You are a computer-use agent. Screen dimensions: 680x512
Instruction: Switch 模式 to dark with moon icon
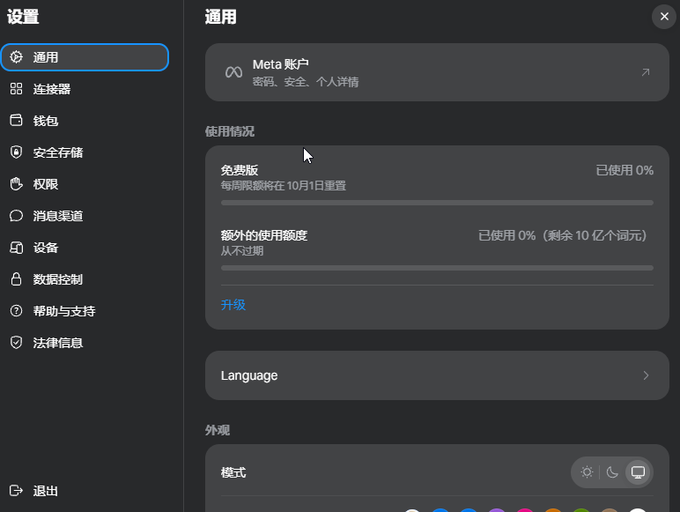point(612,472)
